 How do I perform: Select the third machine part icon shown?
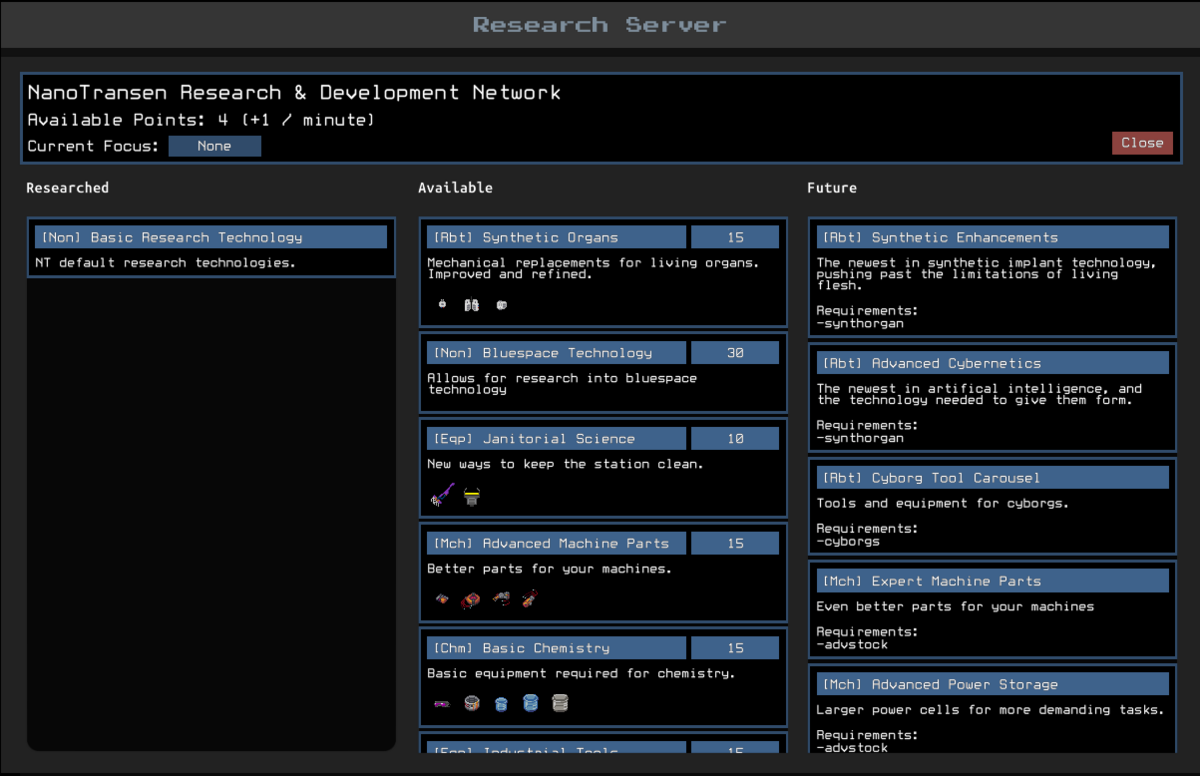pyautogui.click(x=501, y=597)
